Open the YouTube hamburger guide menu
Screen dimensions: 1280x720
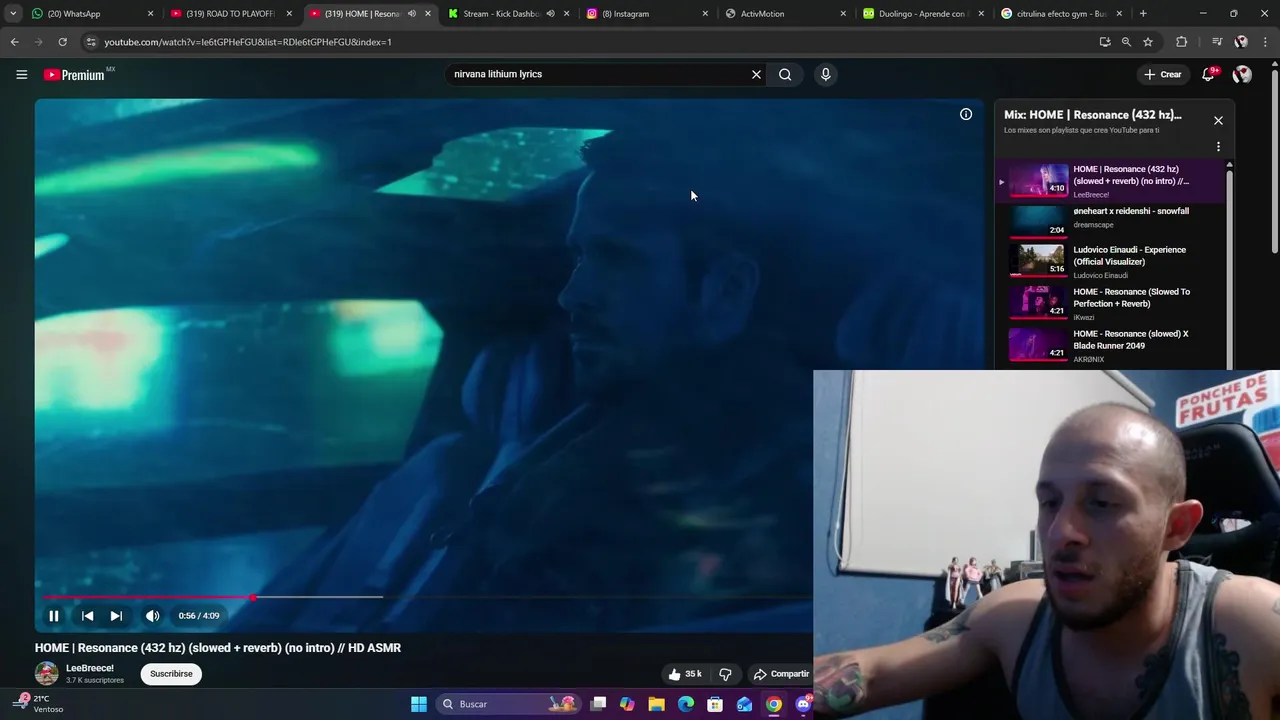coord(21,74)
